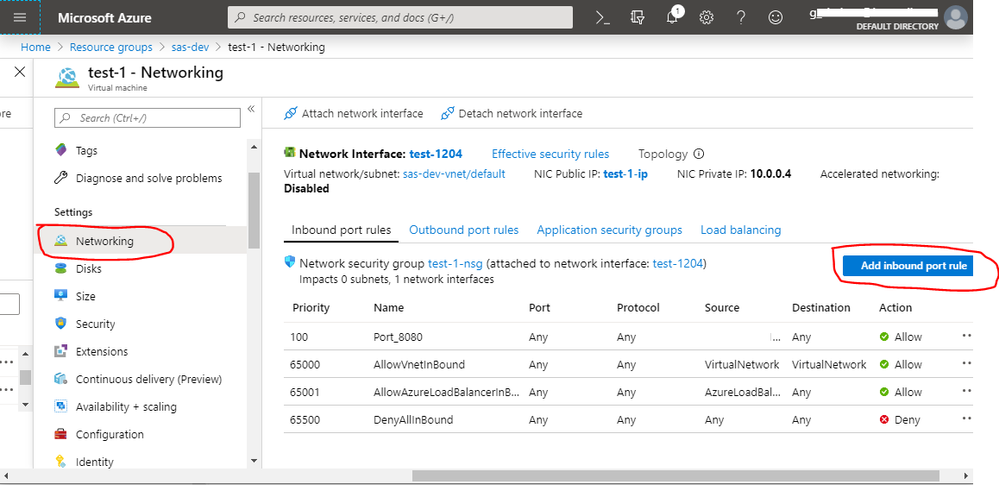This screenshot has height=485, width=999.
Task: Click the Add inbound port rule button
Action: (911, 266)
